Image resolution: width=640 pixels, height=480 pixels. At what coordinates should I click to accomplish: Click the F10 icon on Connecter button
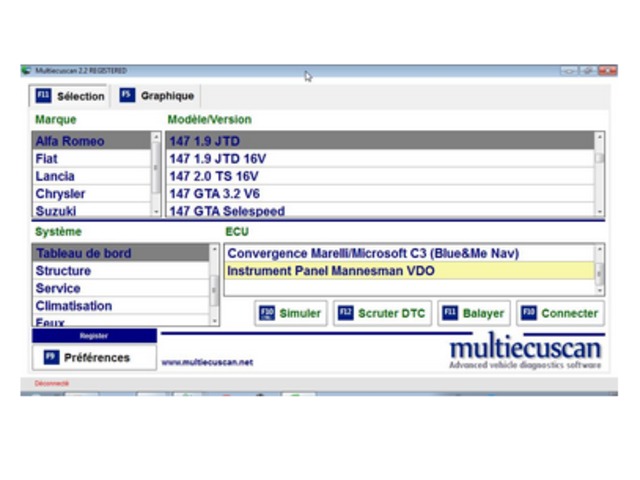coord(529,313)
